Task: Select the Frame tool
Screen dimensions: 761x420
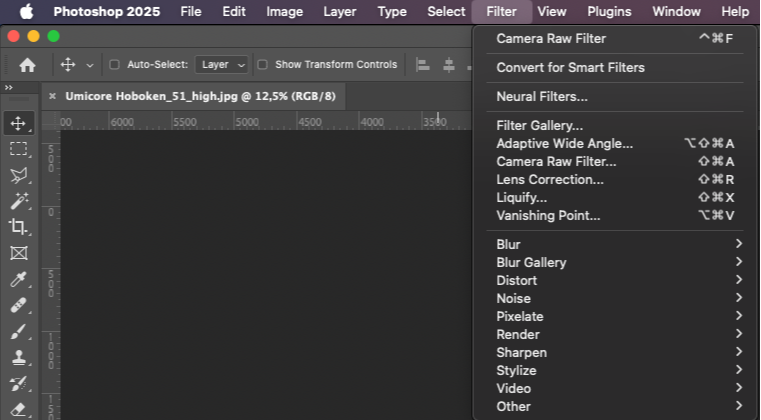Action: point(18,253)
